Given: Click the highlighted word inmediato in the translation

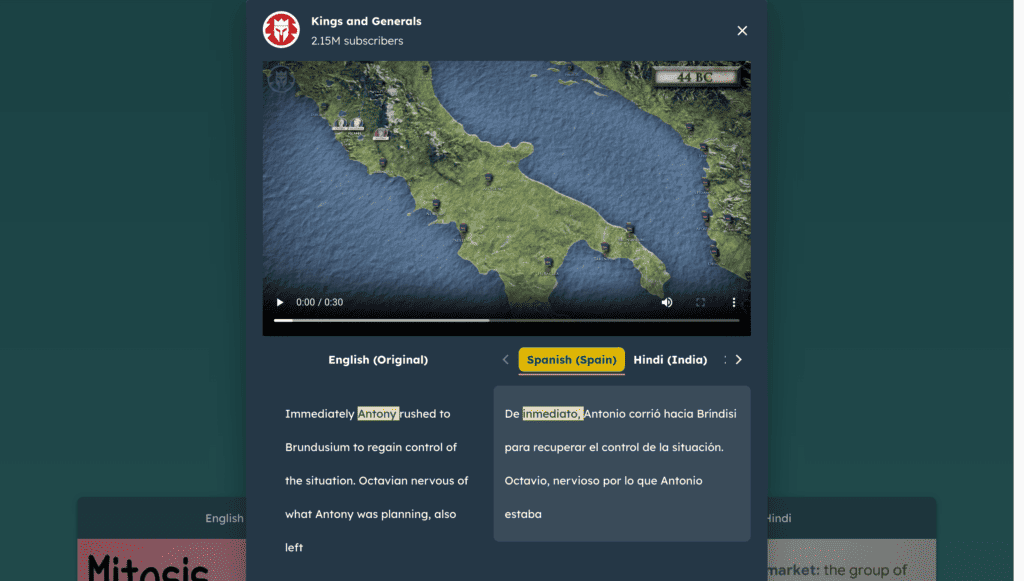Looking at the screenshot, I should click(x=552, y=414).
